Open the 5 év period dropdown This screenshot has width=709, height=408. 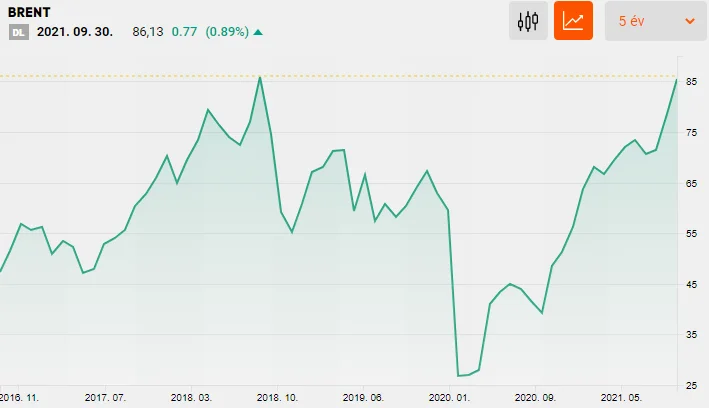click(656, 21)
